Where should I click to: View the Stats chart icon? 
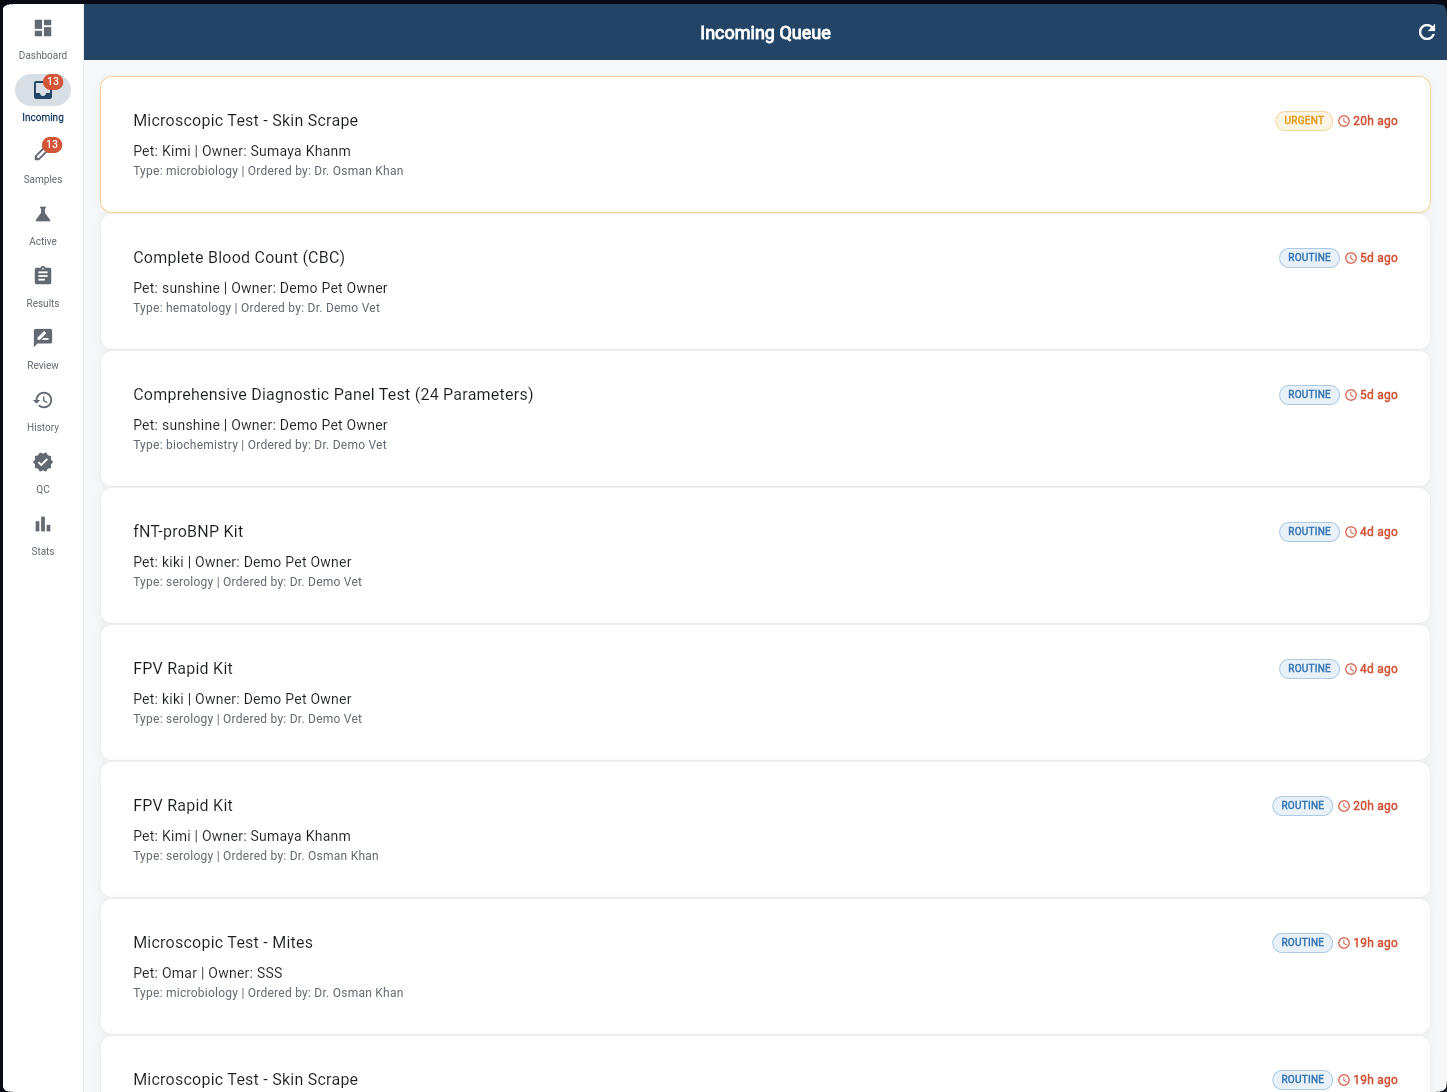point(42,523)
